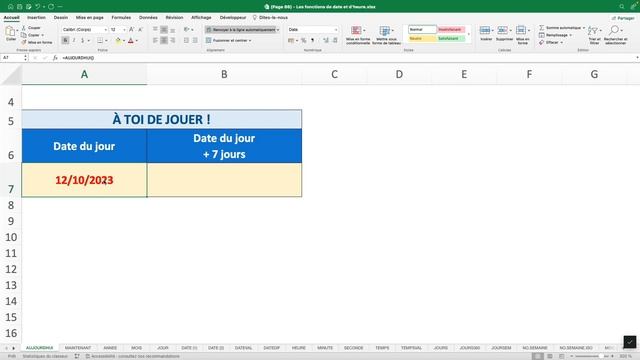
Task: Align text right
Action: point(173,40)
